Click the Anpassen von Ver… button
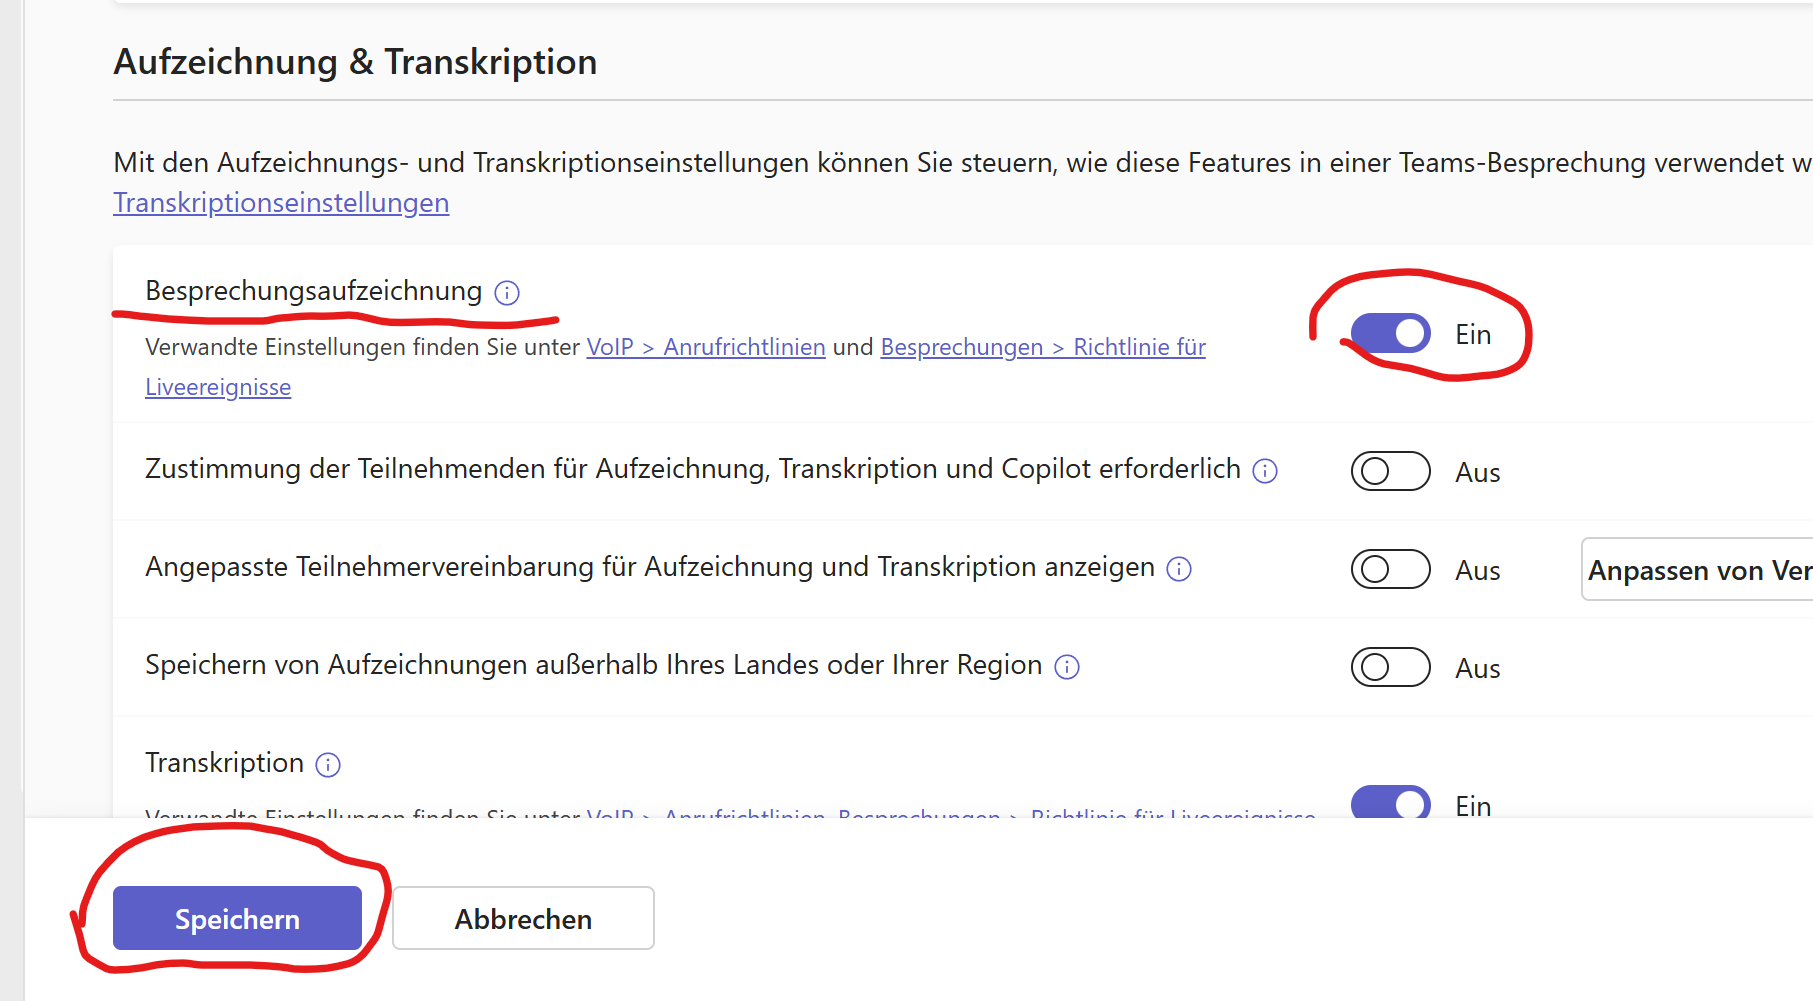 1697,570
